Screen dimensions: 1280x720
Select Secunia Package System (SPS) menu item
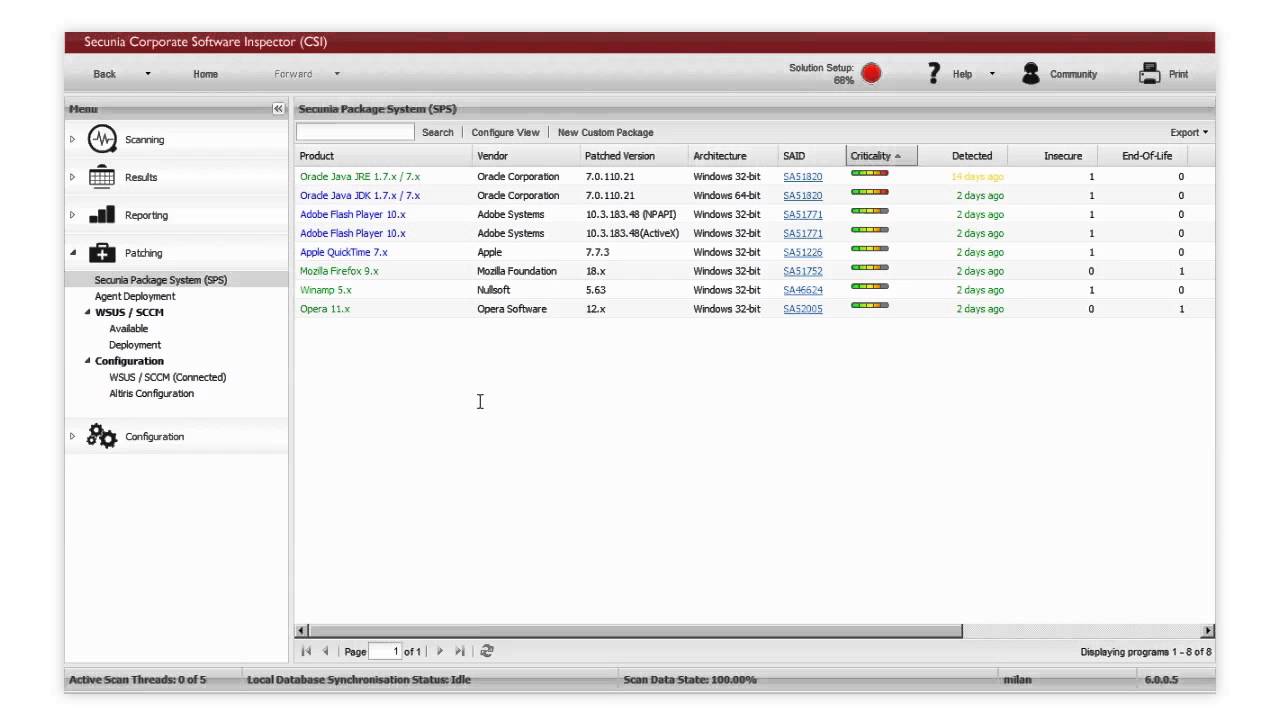tap(161, 280)
